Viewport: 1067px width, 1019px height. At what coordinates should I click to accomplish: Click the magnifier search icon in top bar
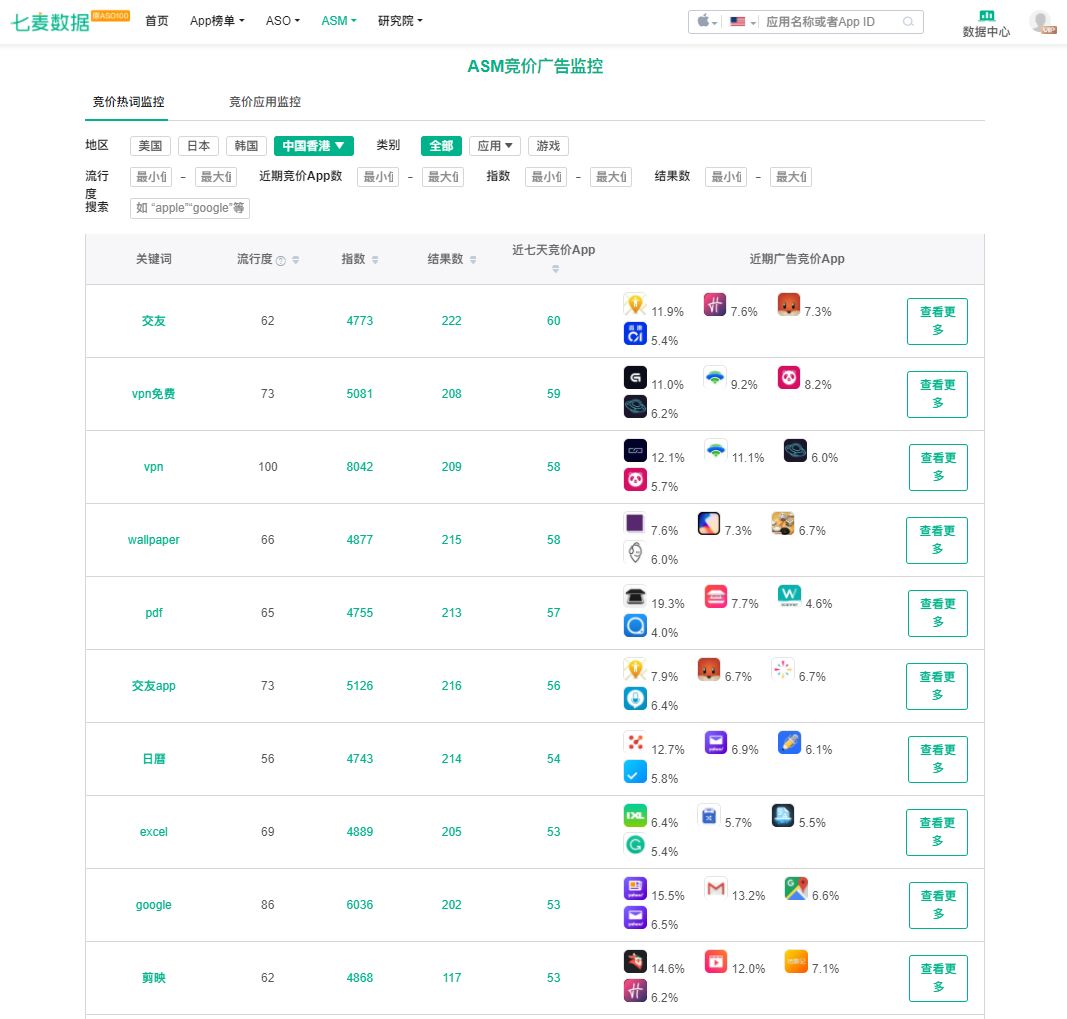click(x=908, y=21)
